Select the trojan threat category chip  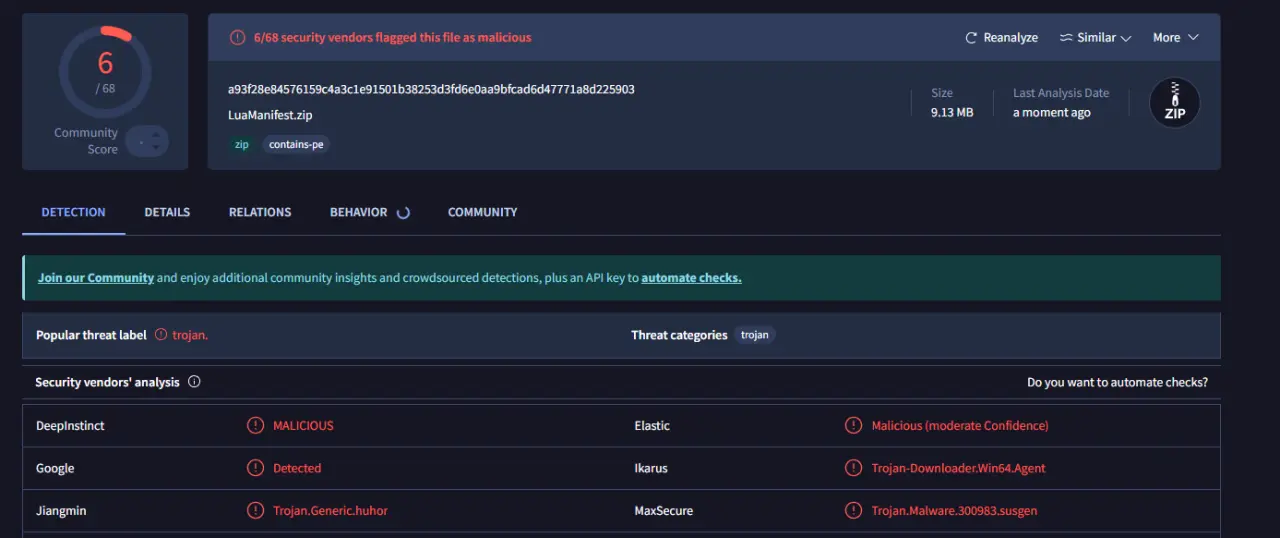point(755,335)
